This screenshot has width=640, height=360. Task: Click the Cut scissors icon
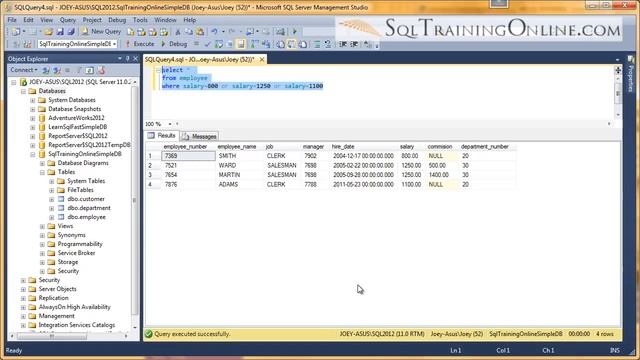click(x=178, y=31)
